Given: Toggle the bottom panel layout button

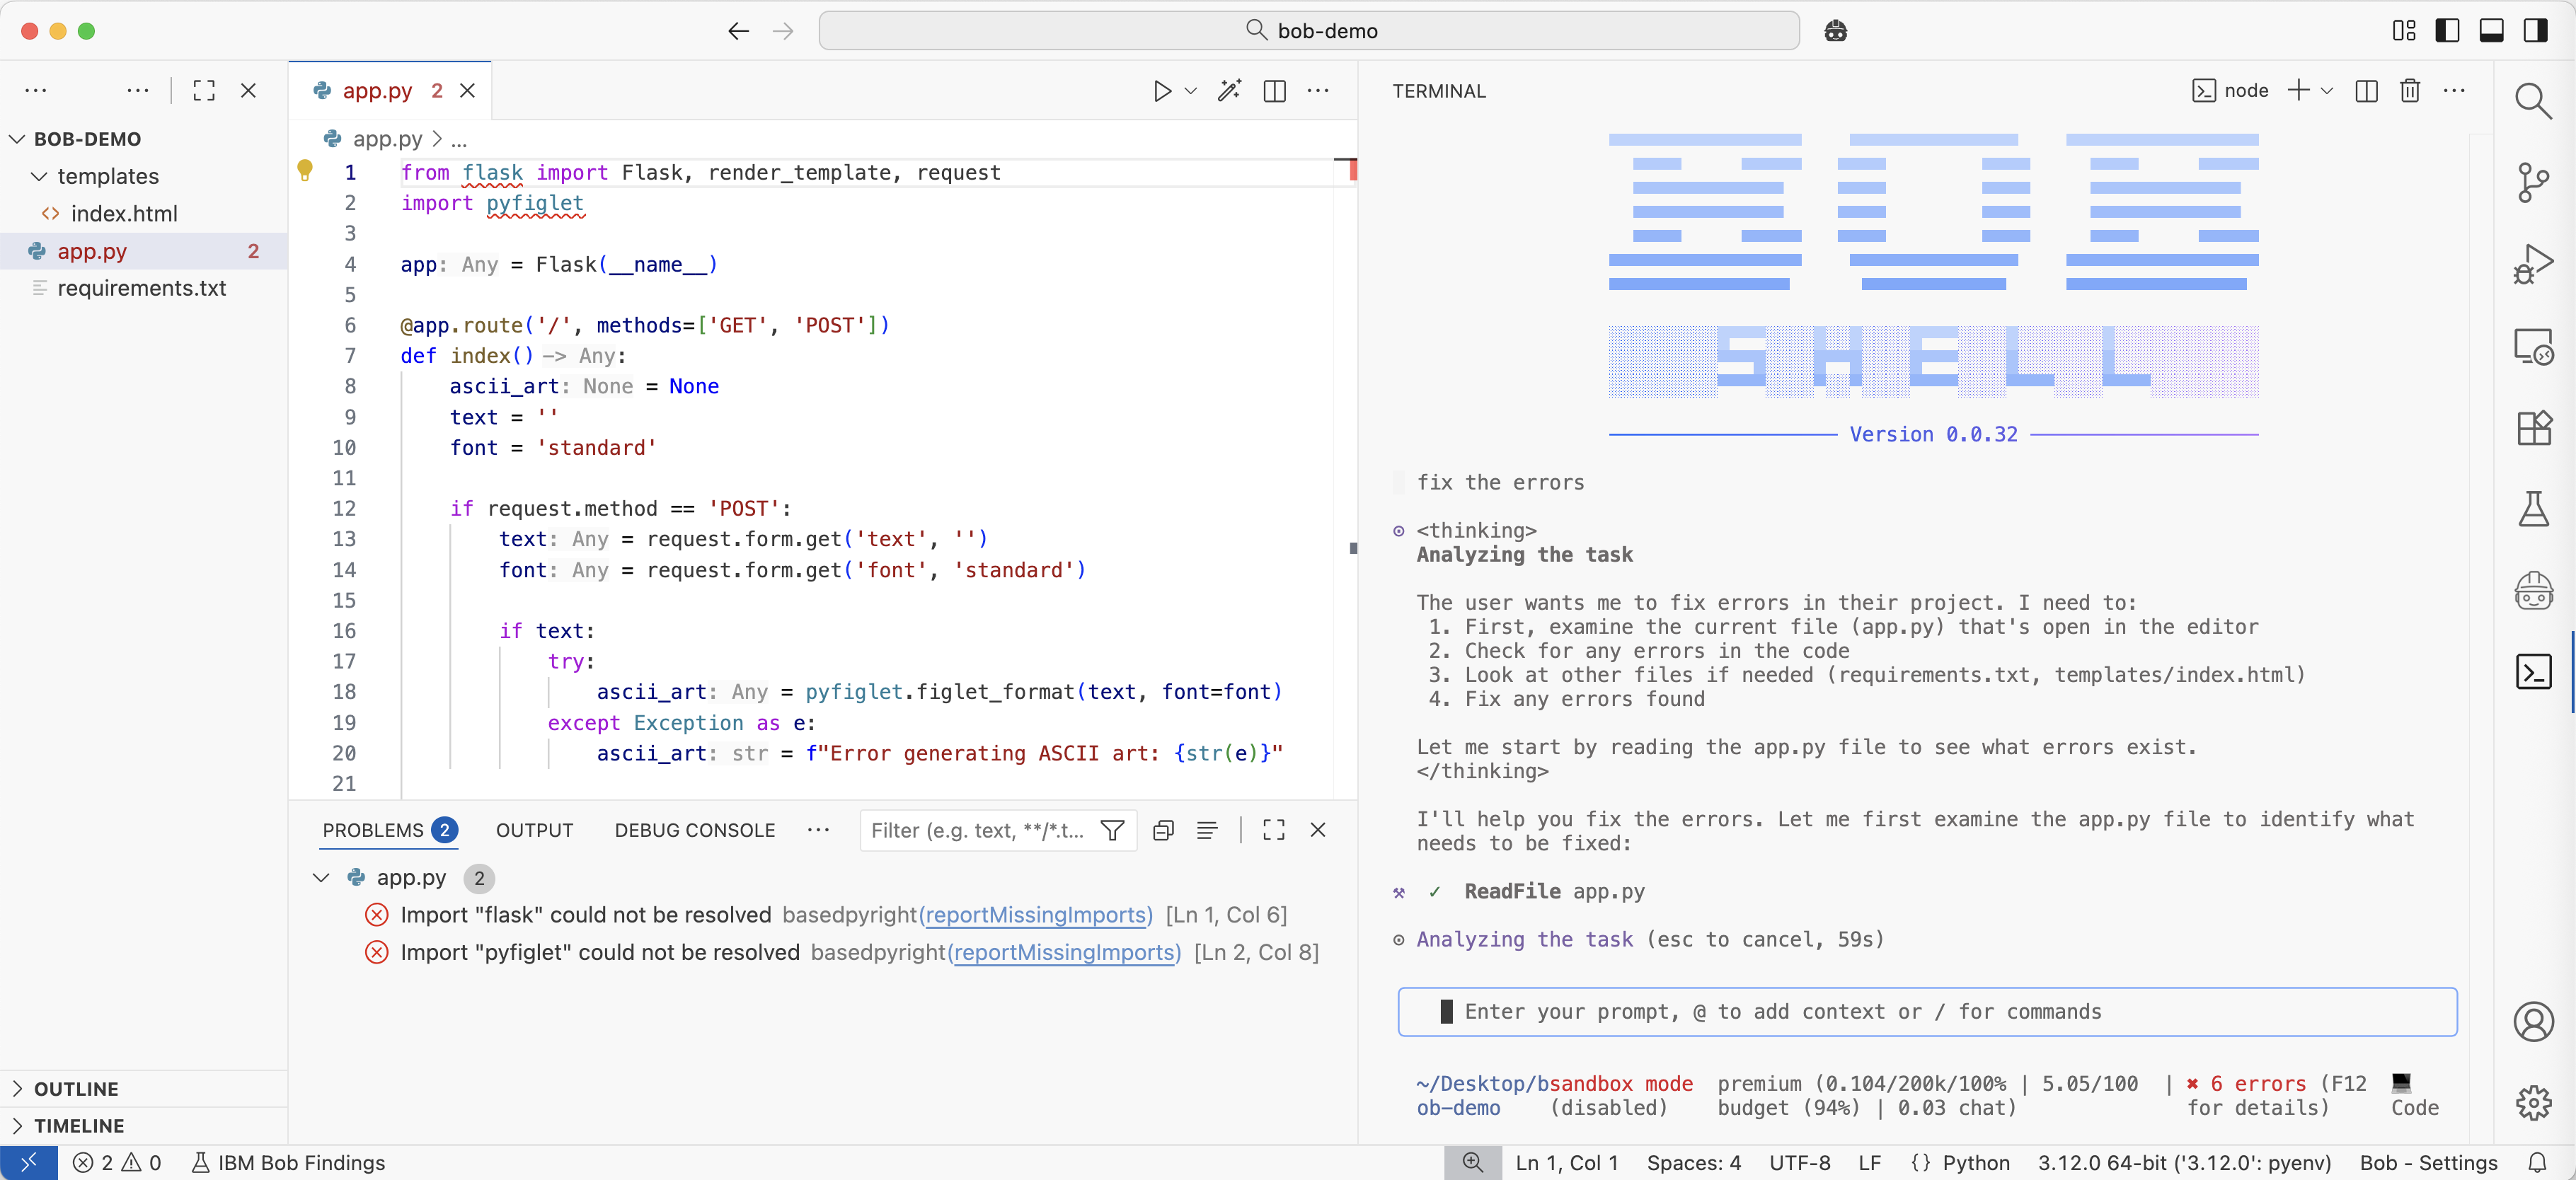Looking at the screenshot, I should (x=2491, y=31).
